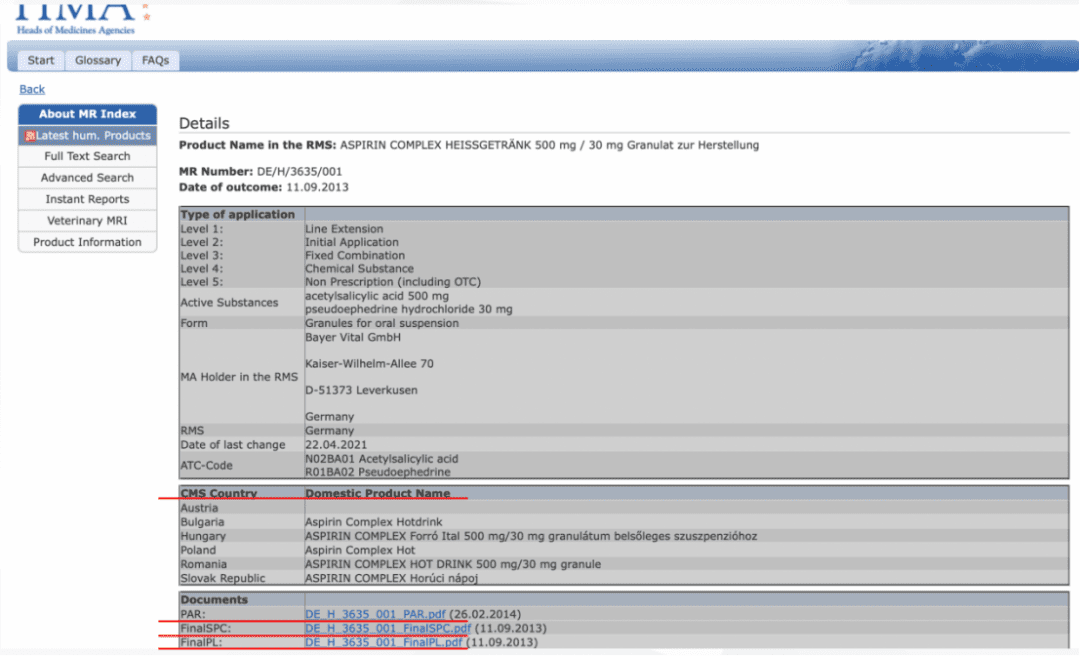Open the Start tab
Viewport: 1080px width, 656px height.
point(41,61)
